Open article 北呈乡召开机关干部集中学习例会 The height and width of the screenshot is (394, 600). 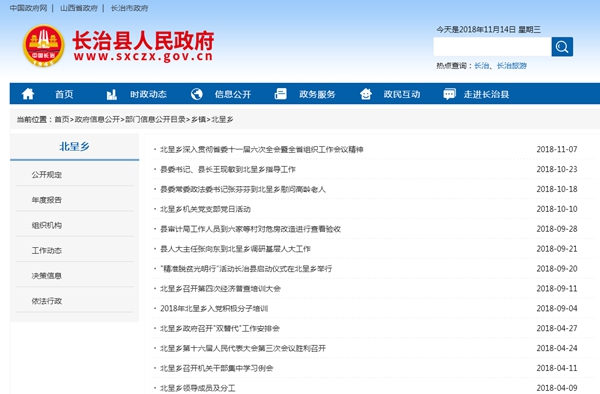(x=216, y=368)
